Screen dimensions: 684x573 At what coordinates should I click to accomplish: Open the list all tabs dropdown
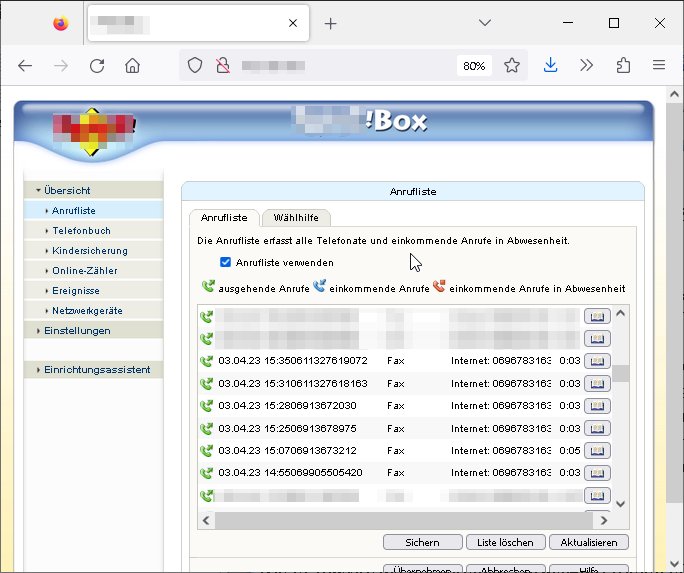coord(485,22)
